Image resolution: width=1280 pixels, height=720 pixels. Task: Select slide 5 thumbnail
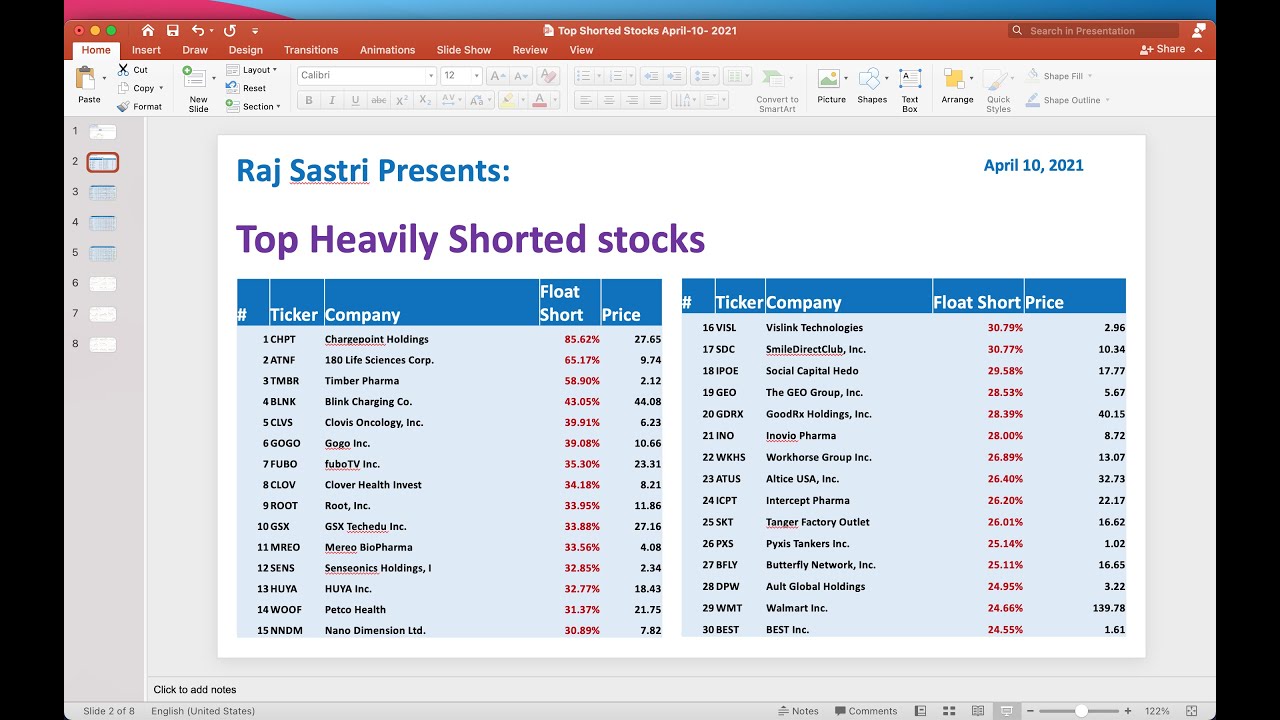click(103, 253)
